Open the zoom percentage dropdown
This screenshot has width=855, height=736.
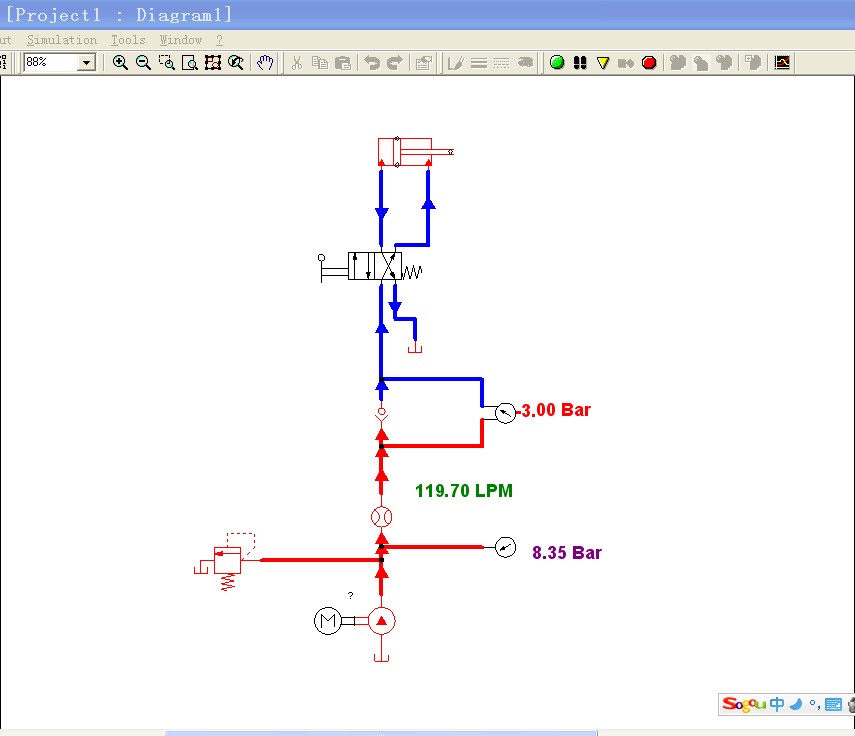86,62
